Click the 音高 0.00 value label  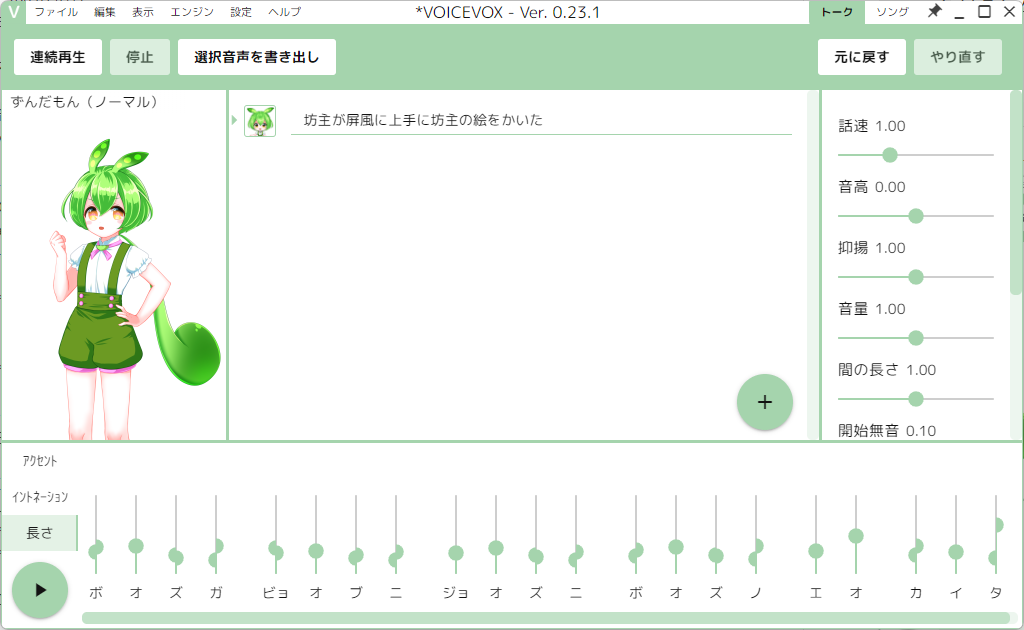872,187
